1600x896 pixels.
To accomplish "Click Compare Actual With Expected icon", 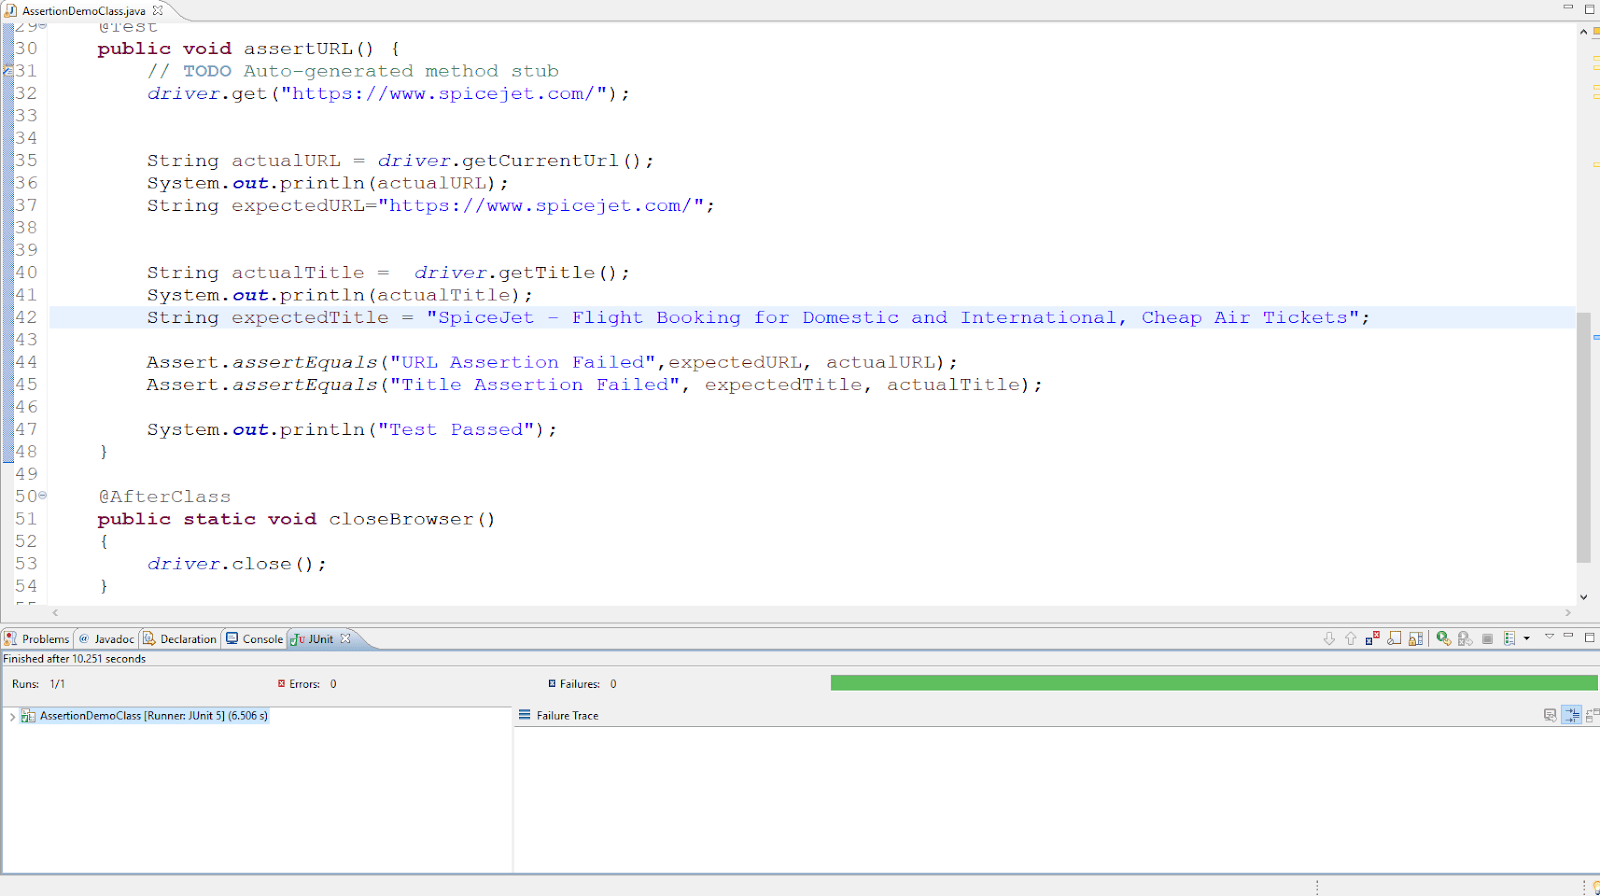I will coord(1592,715).
